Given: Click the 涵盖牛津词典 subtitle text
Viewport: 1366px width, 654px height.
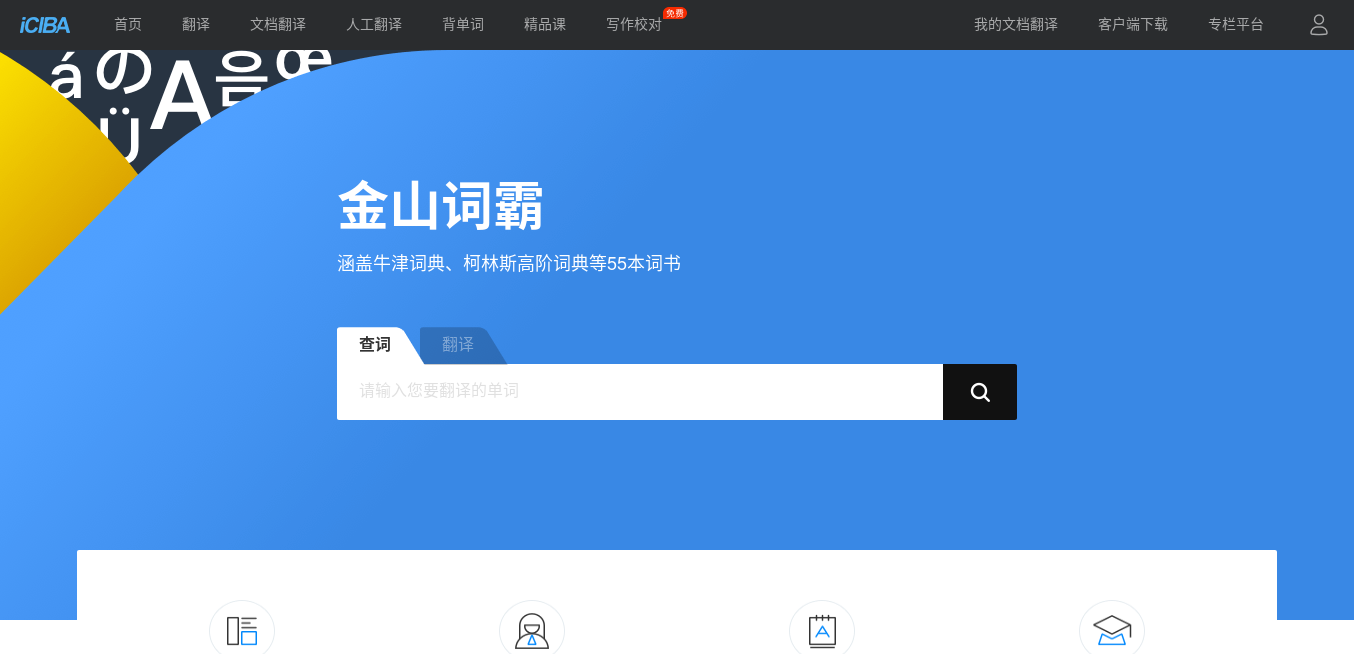Looking at the screenshot, I should click(x=509, y=264).
